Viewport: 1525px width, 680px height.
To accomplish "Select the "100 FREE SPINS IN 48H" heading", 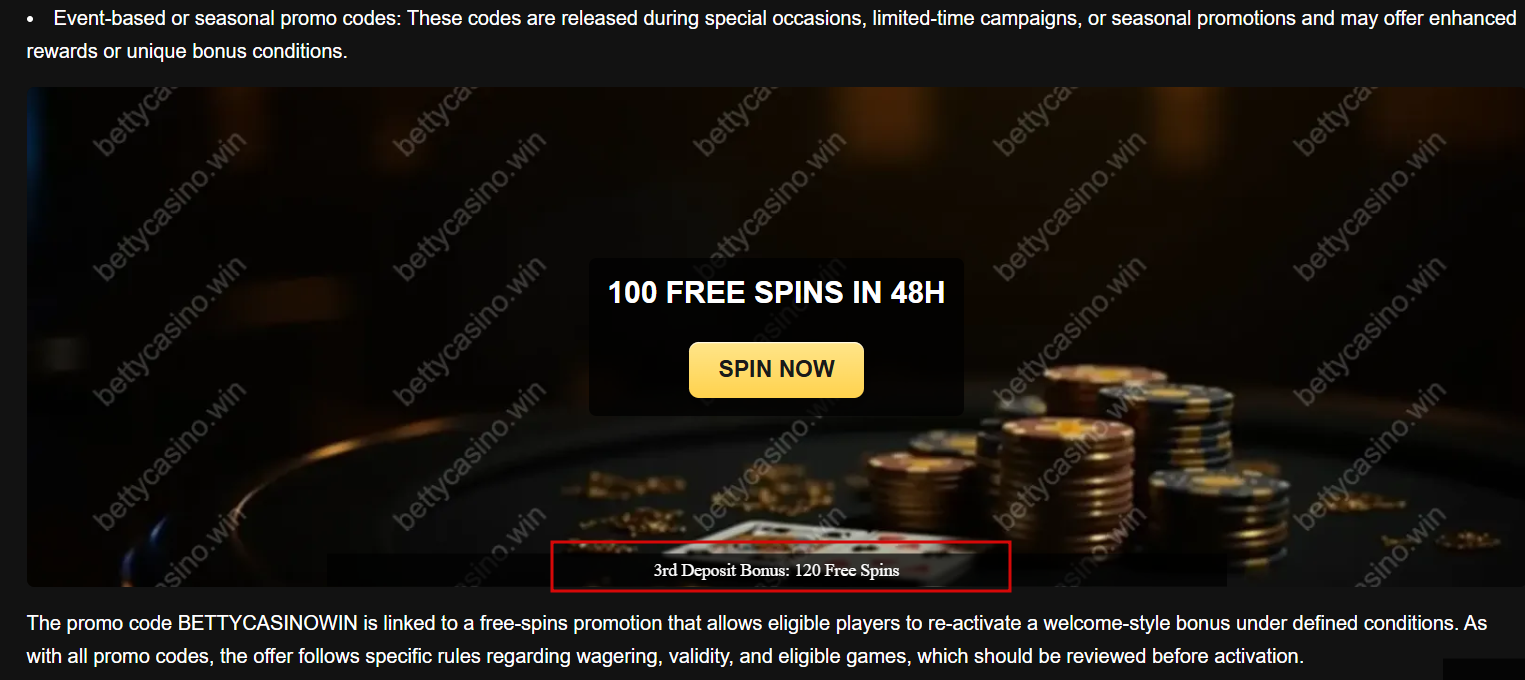I will [776, 293].
